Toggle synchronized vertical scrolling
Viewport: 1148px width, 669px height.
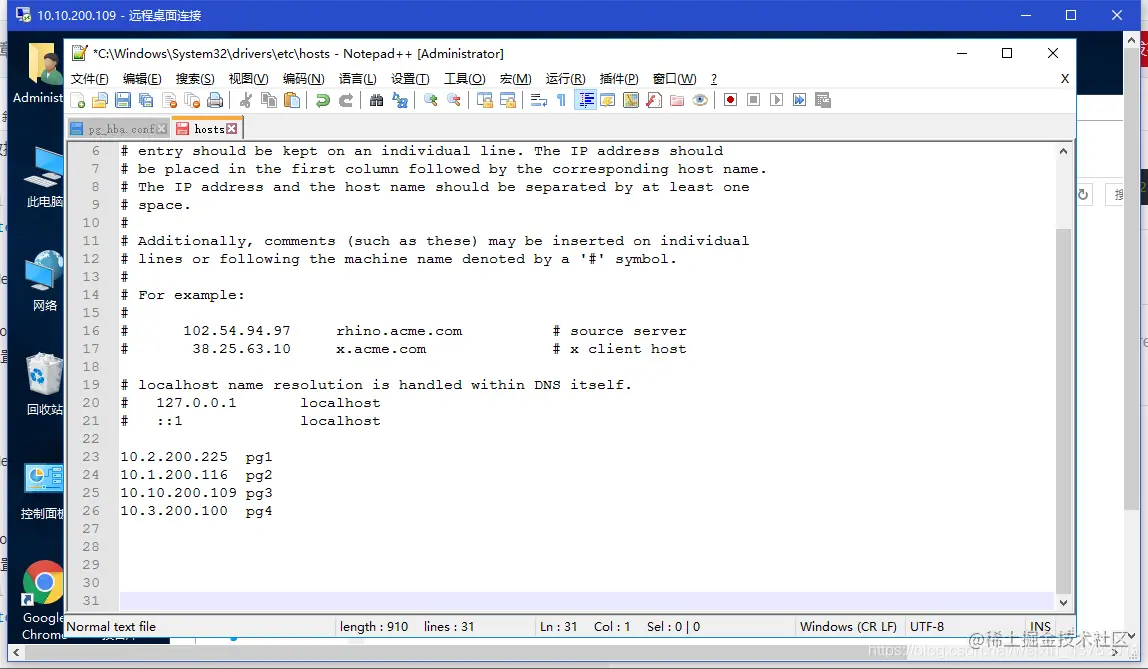pos(485,100)
